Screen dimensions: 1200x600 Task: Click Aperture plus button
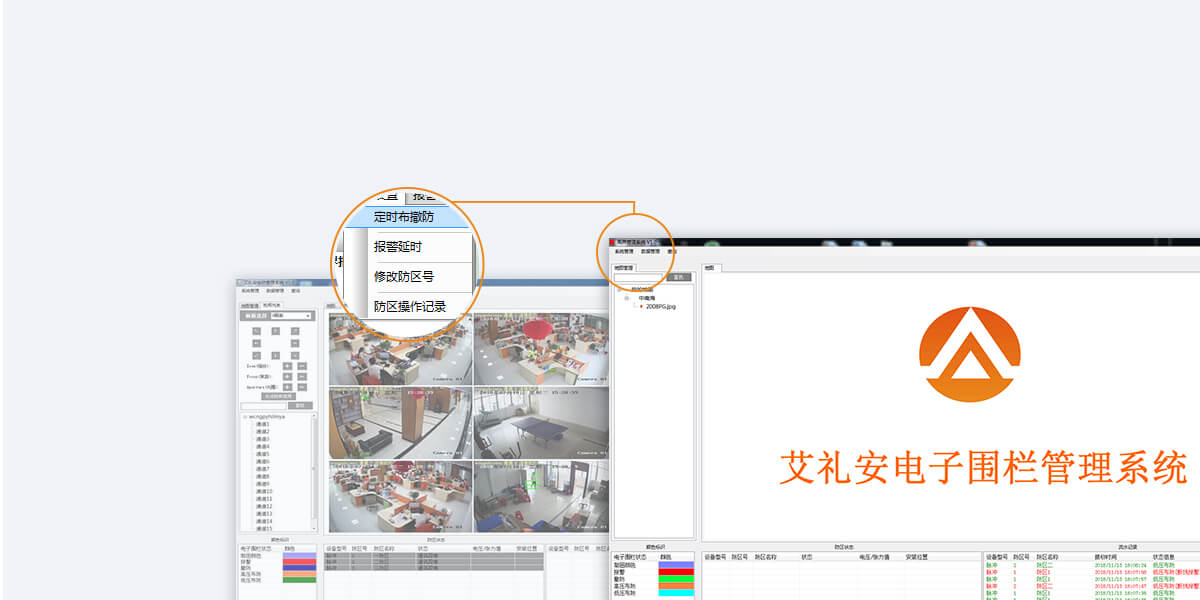[x=287, y=386]
